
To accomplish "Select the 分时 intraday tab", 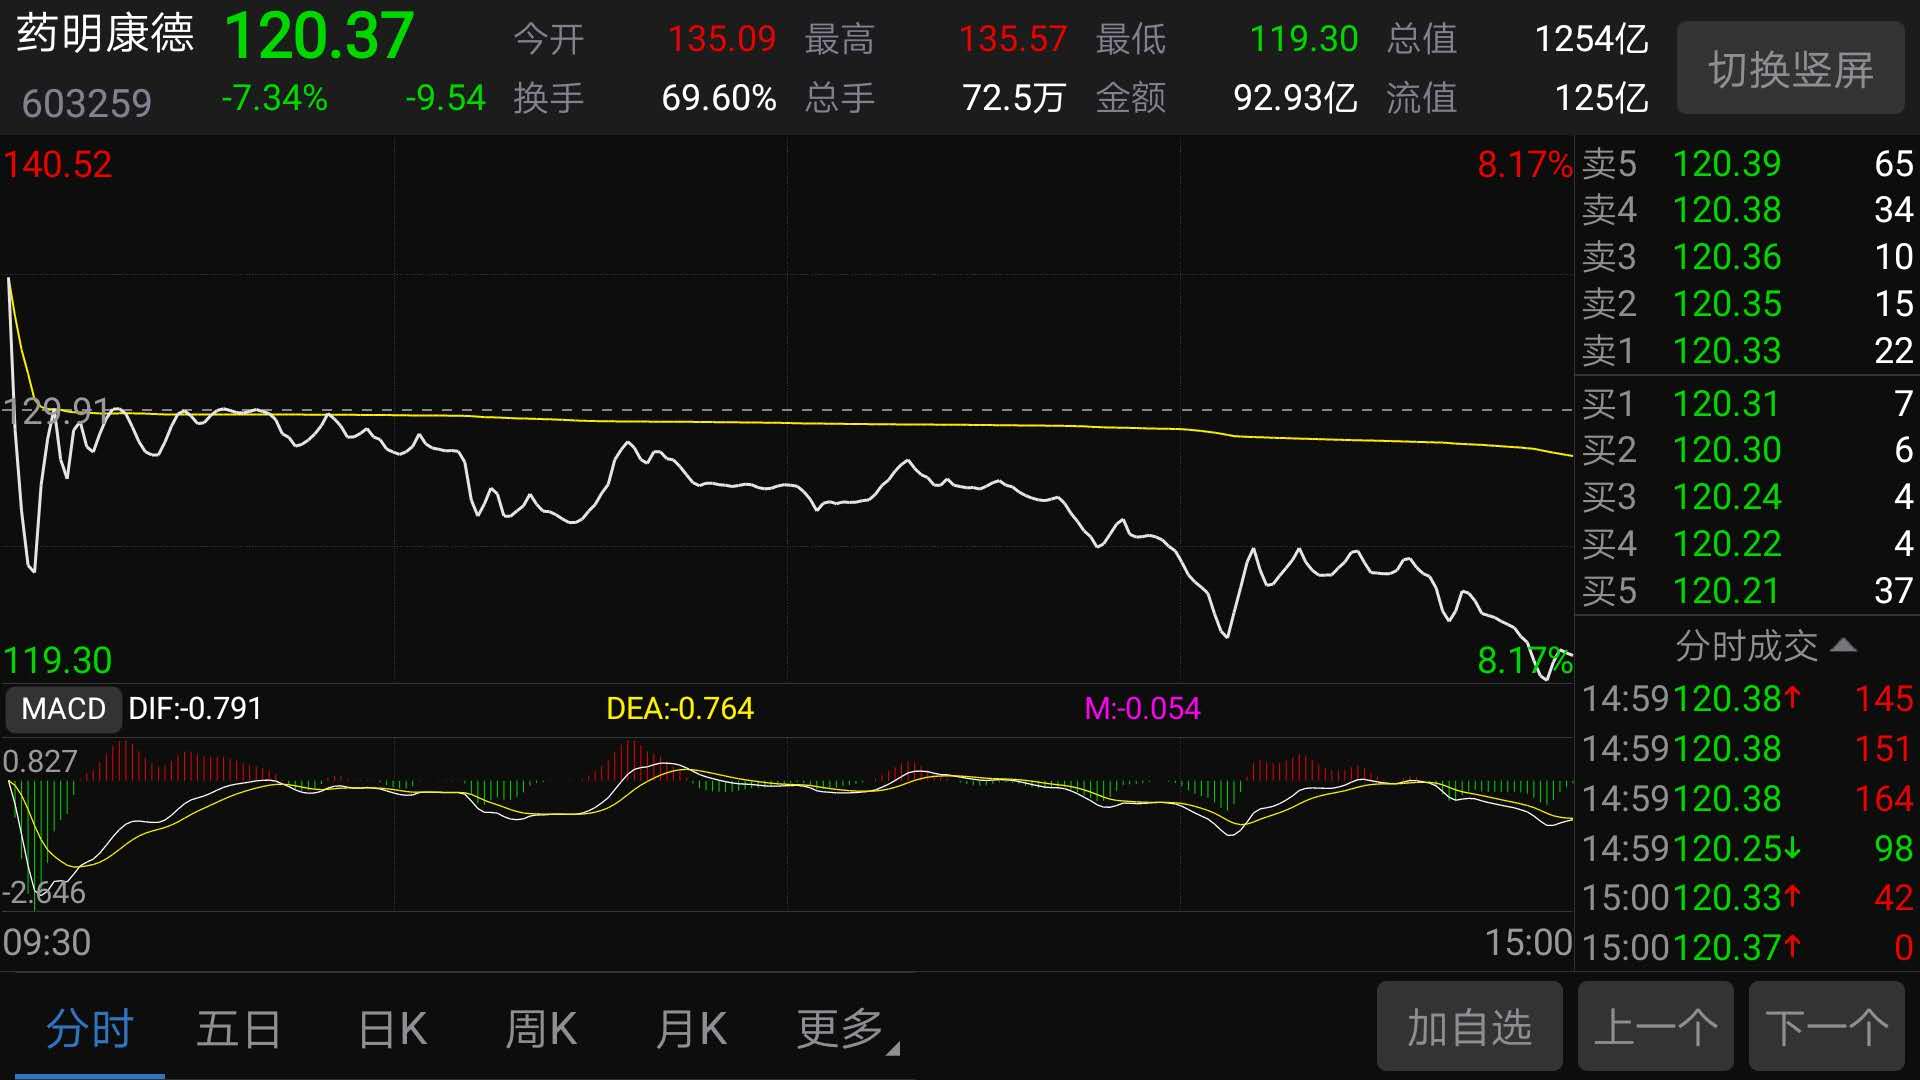I will [89, 1029].
